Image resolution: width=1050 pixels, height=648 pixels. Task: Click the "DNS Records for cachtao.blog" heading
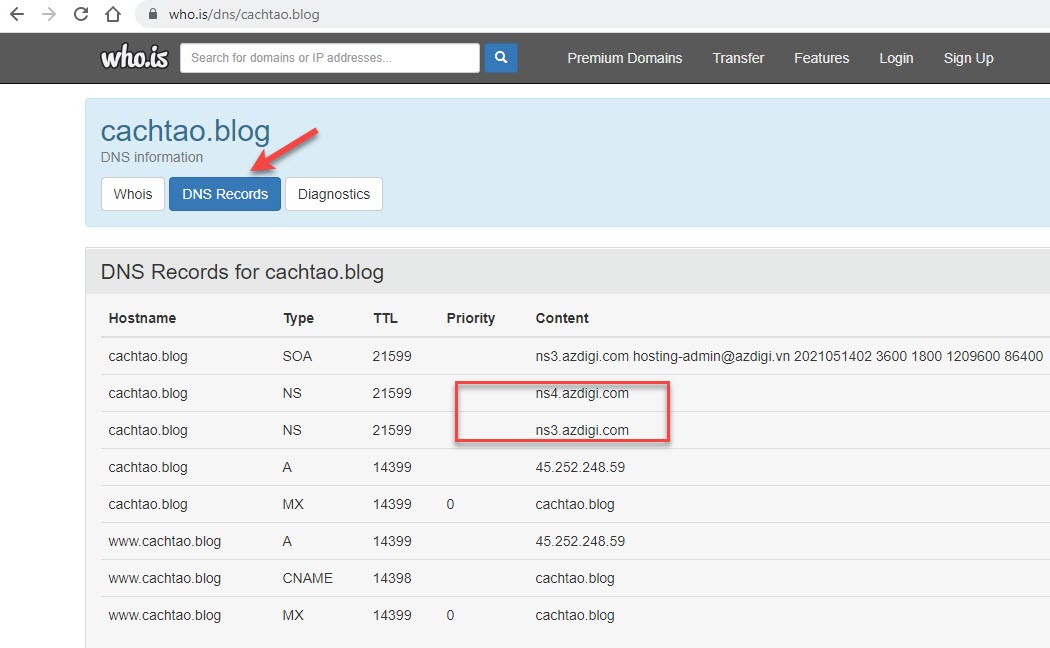point(242,272)
